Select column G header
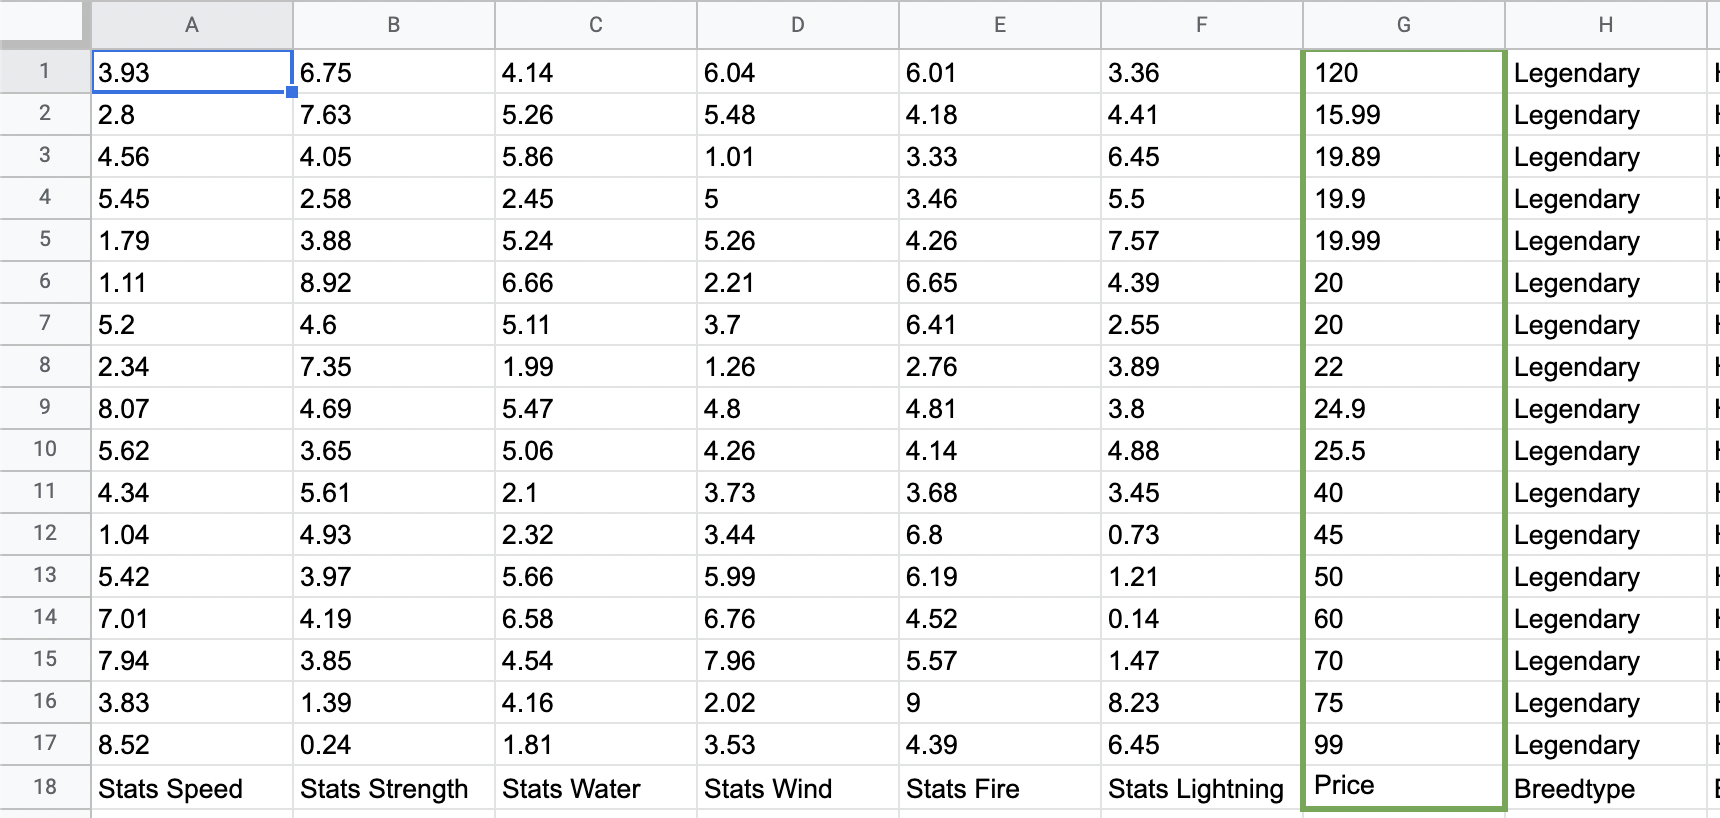This screenshot has width=1720, height=818. coord(1404,25)
